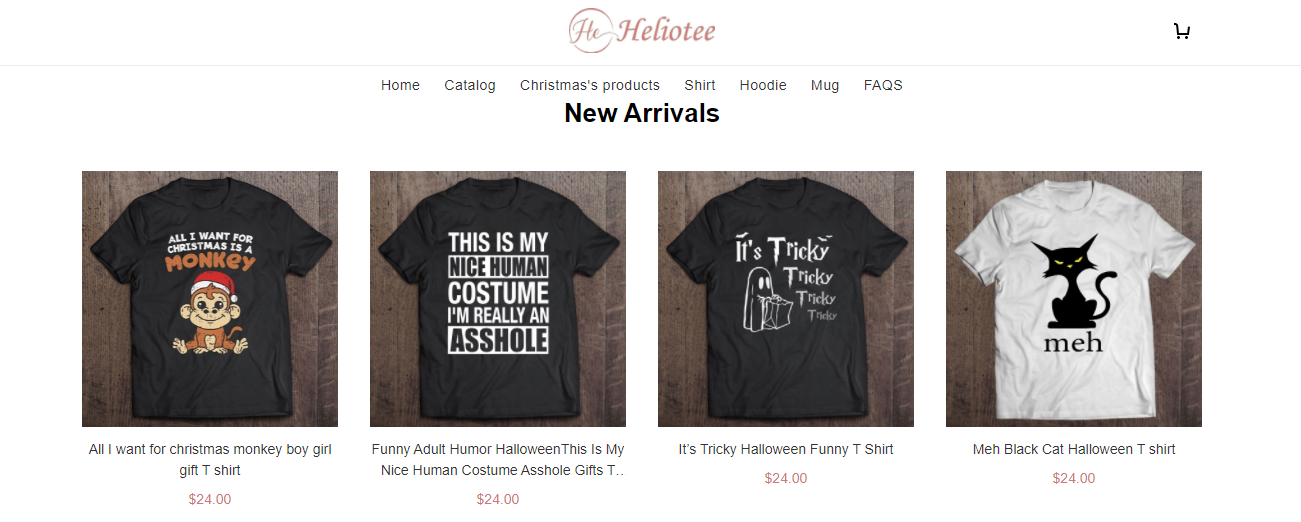Screen dimensions: 1301x522
Task: Open the Catalog menu item
Action: pyautogui.click(x=470, y=85)
